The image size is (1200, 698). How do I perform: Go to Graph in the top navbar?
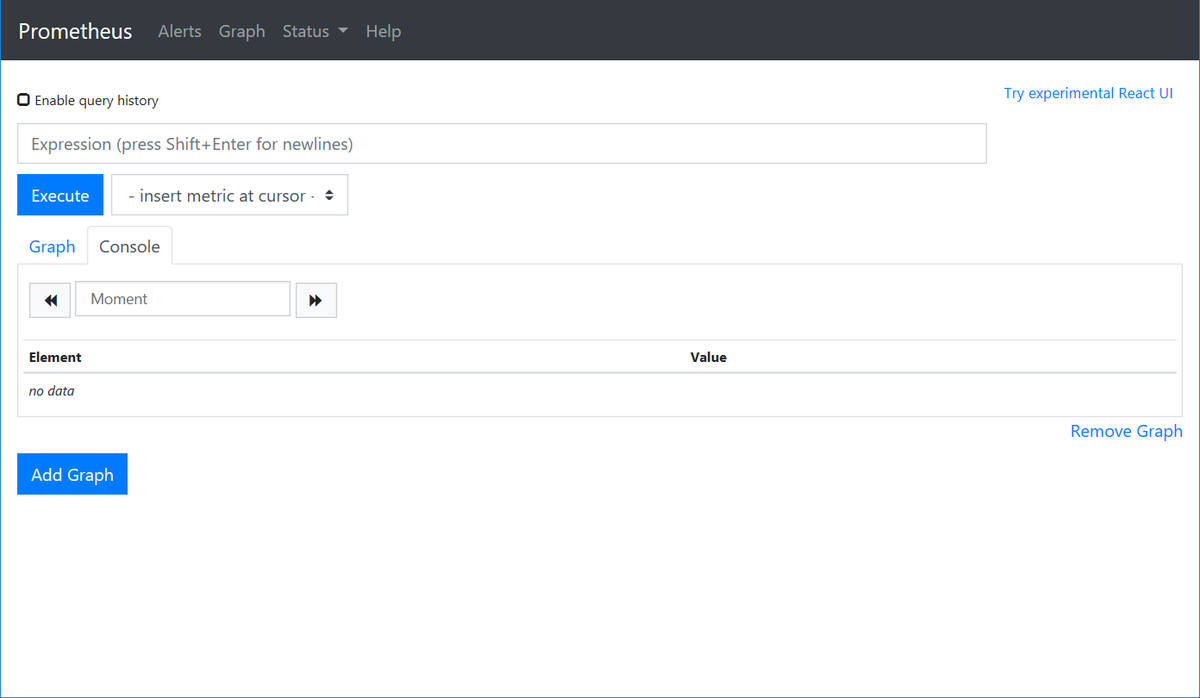(242, 31)
